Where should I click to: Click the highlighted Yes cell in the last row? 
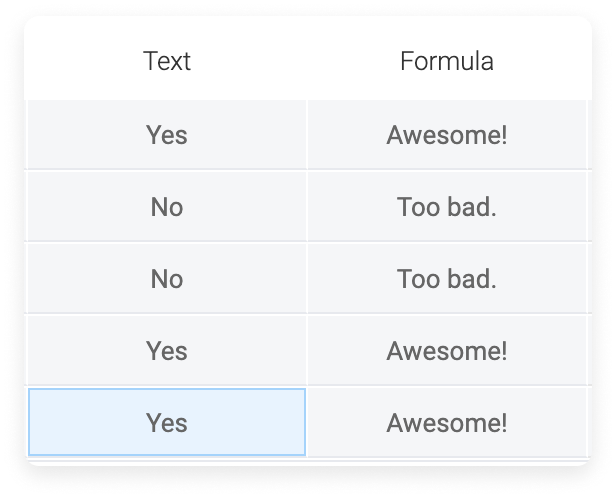[x=167, y=422]
